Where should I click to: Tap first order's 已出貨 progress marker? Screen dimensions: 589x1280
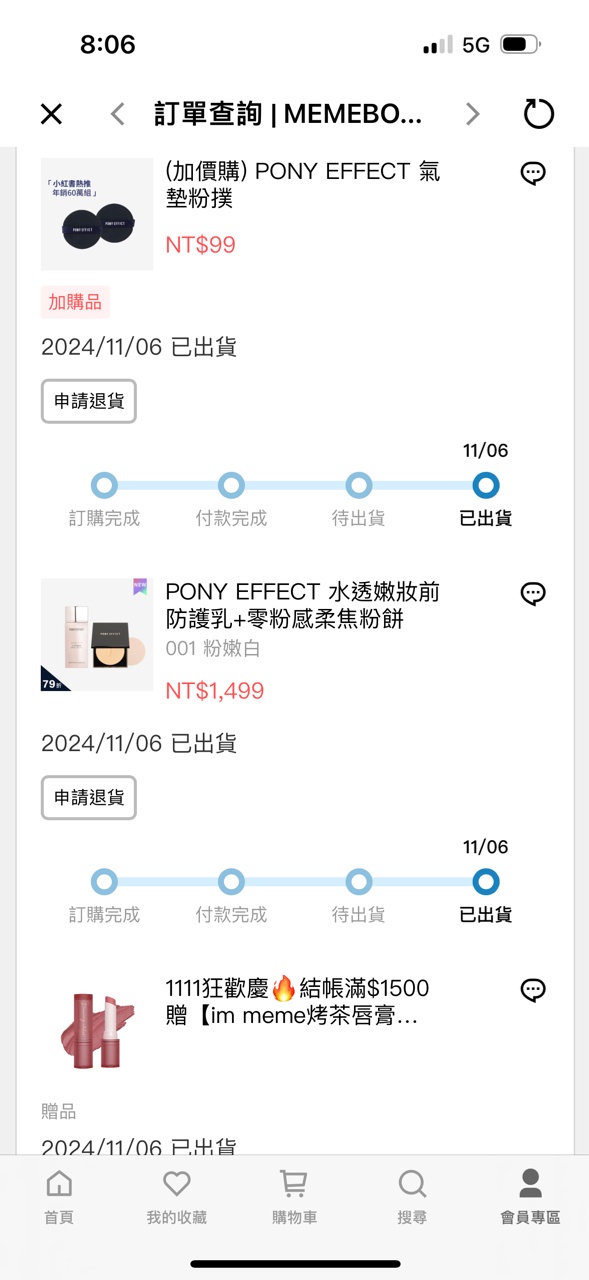486,486
